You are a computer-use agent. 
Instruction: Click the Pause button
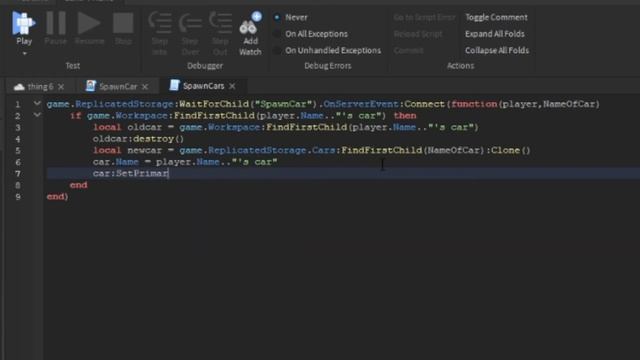coord(56,28)
